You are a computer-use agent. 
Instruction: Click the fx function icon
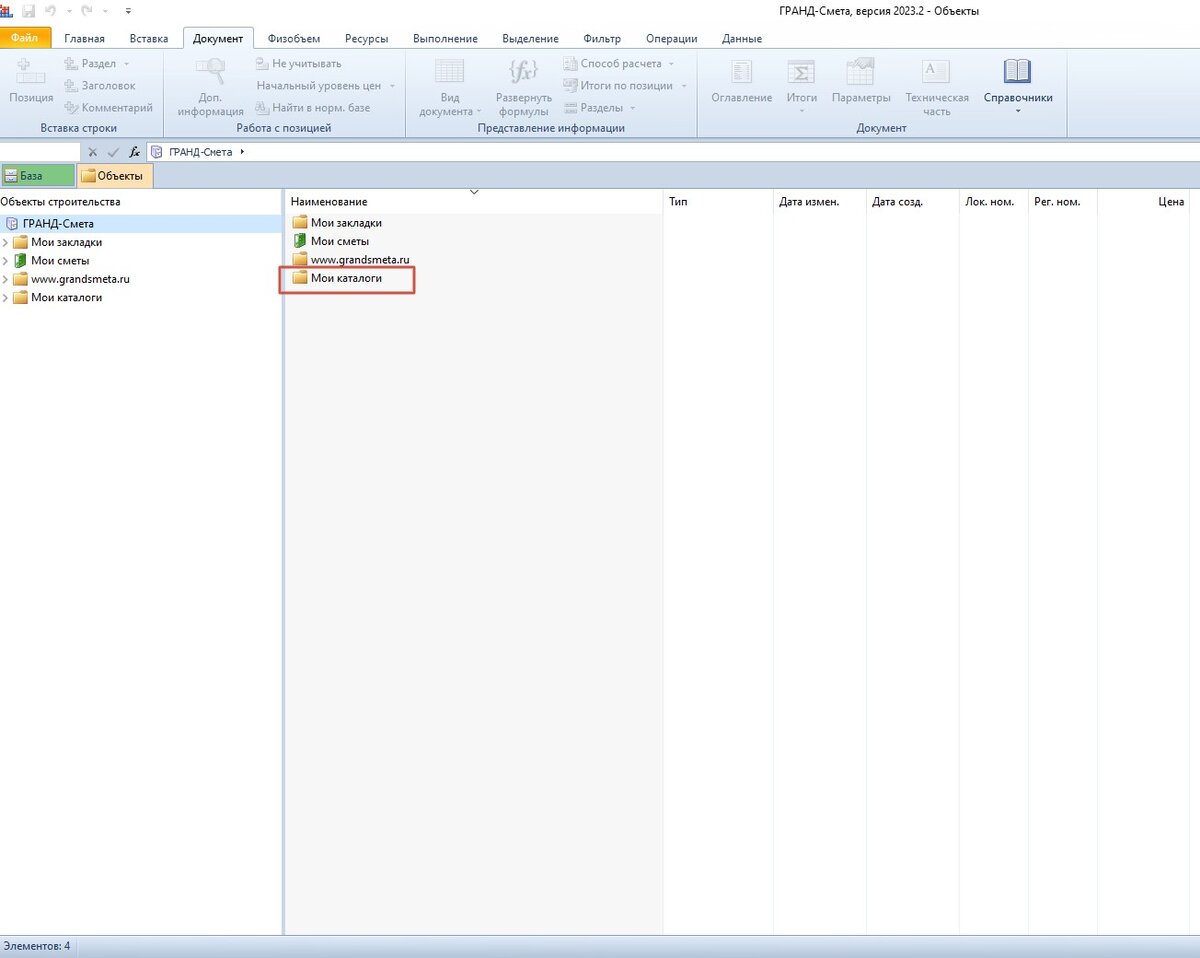click(134, 152)
